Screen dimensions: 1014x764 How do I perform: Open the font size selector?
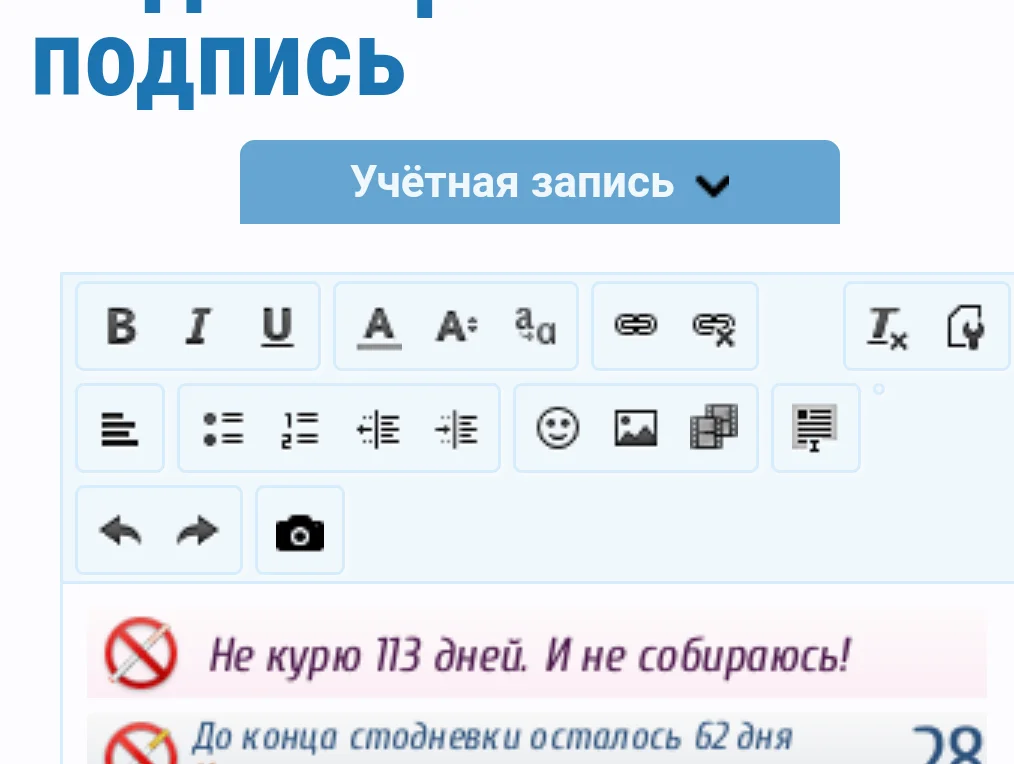(457, 327)
